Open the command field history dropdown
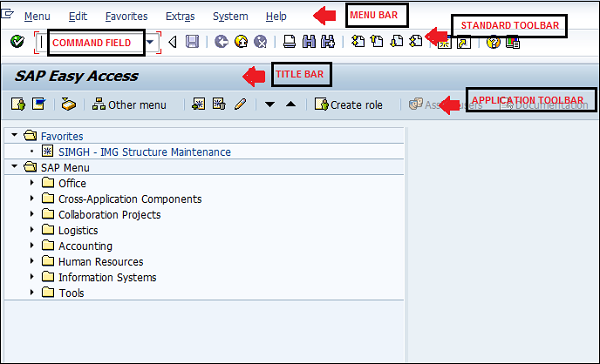 150,42
